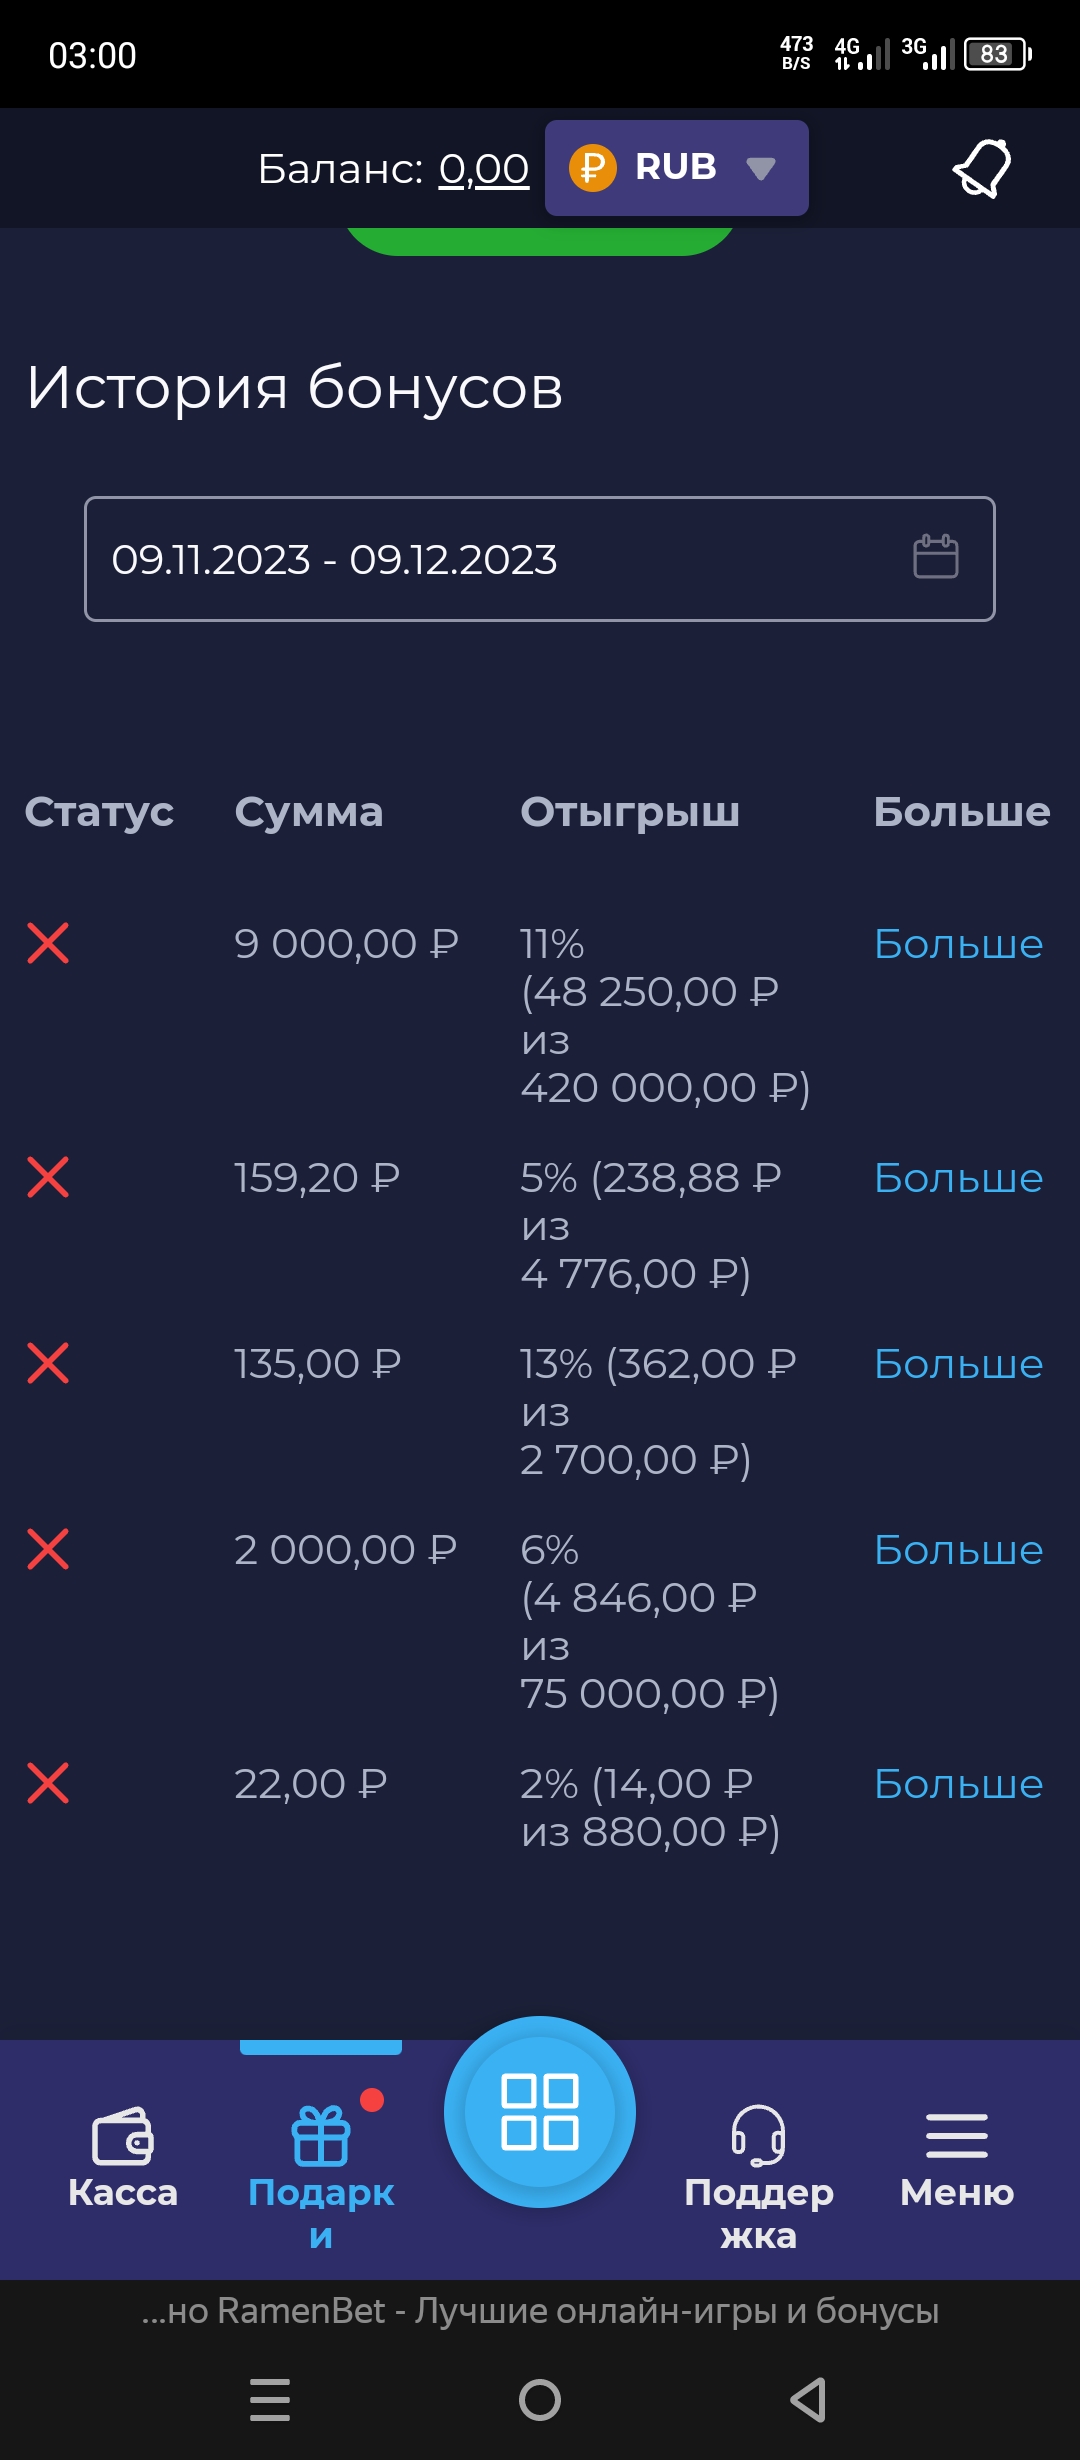Tap the red X status of the 9 000,00 ₽ bonus

tap(48, 943)
